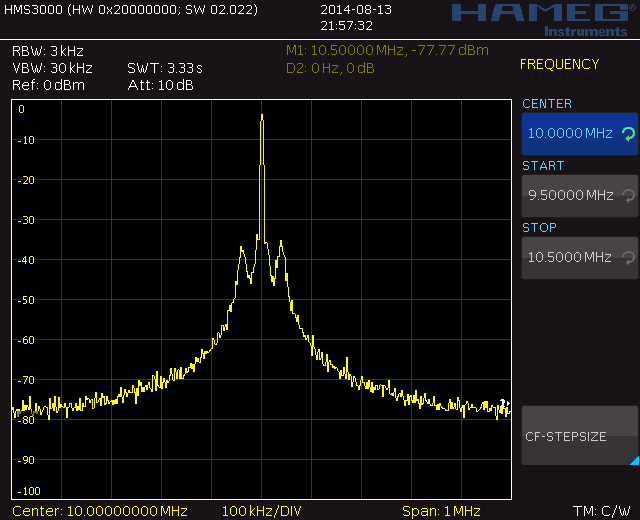The height and width of the screenshot is (520, 640).
Task: Click the CENTER label above the field
Action: pos(547,104)
